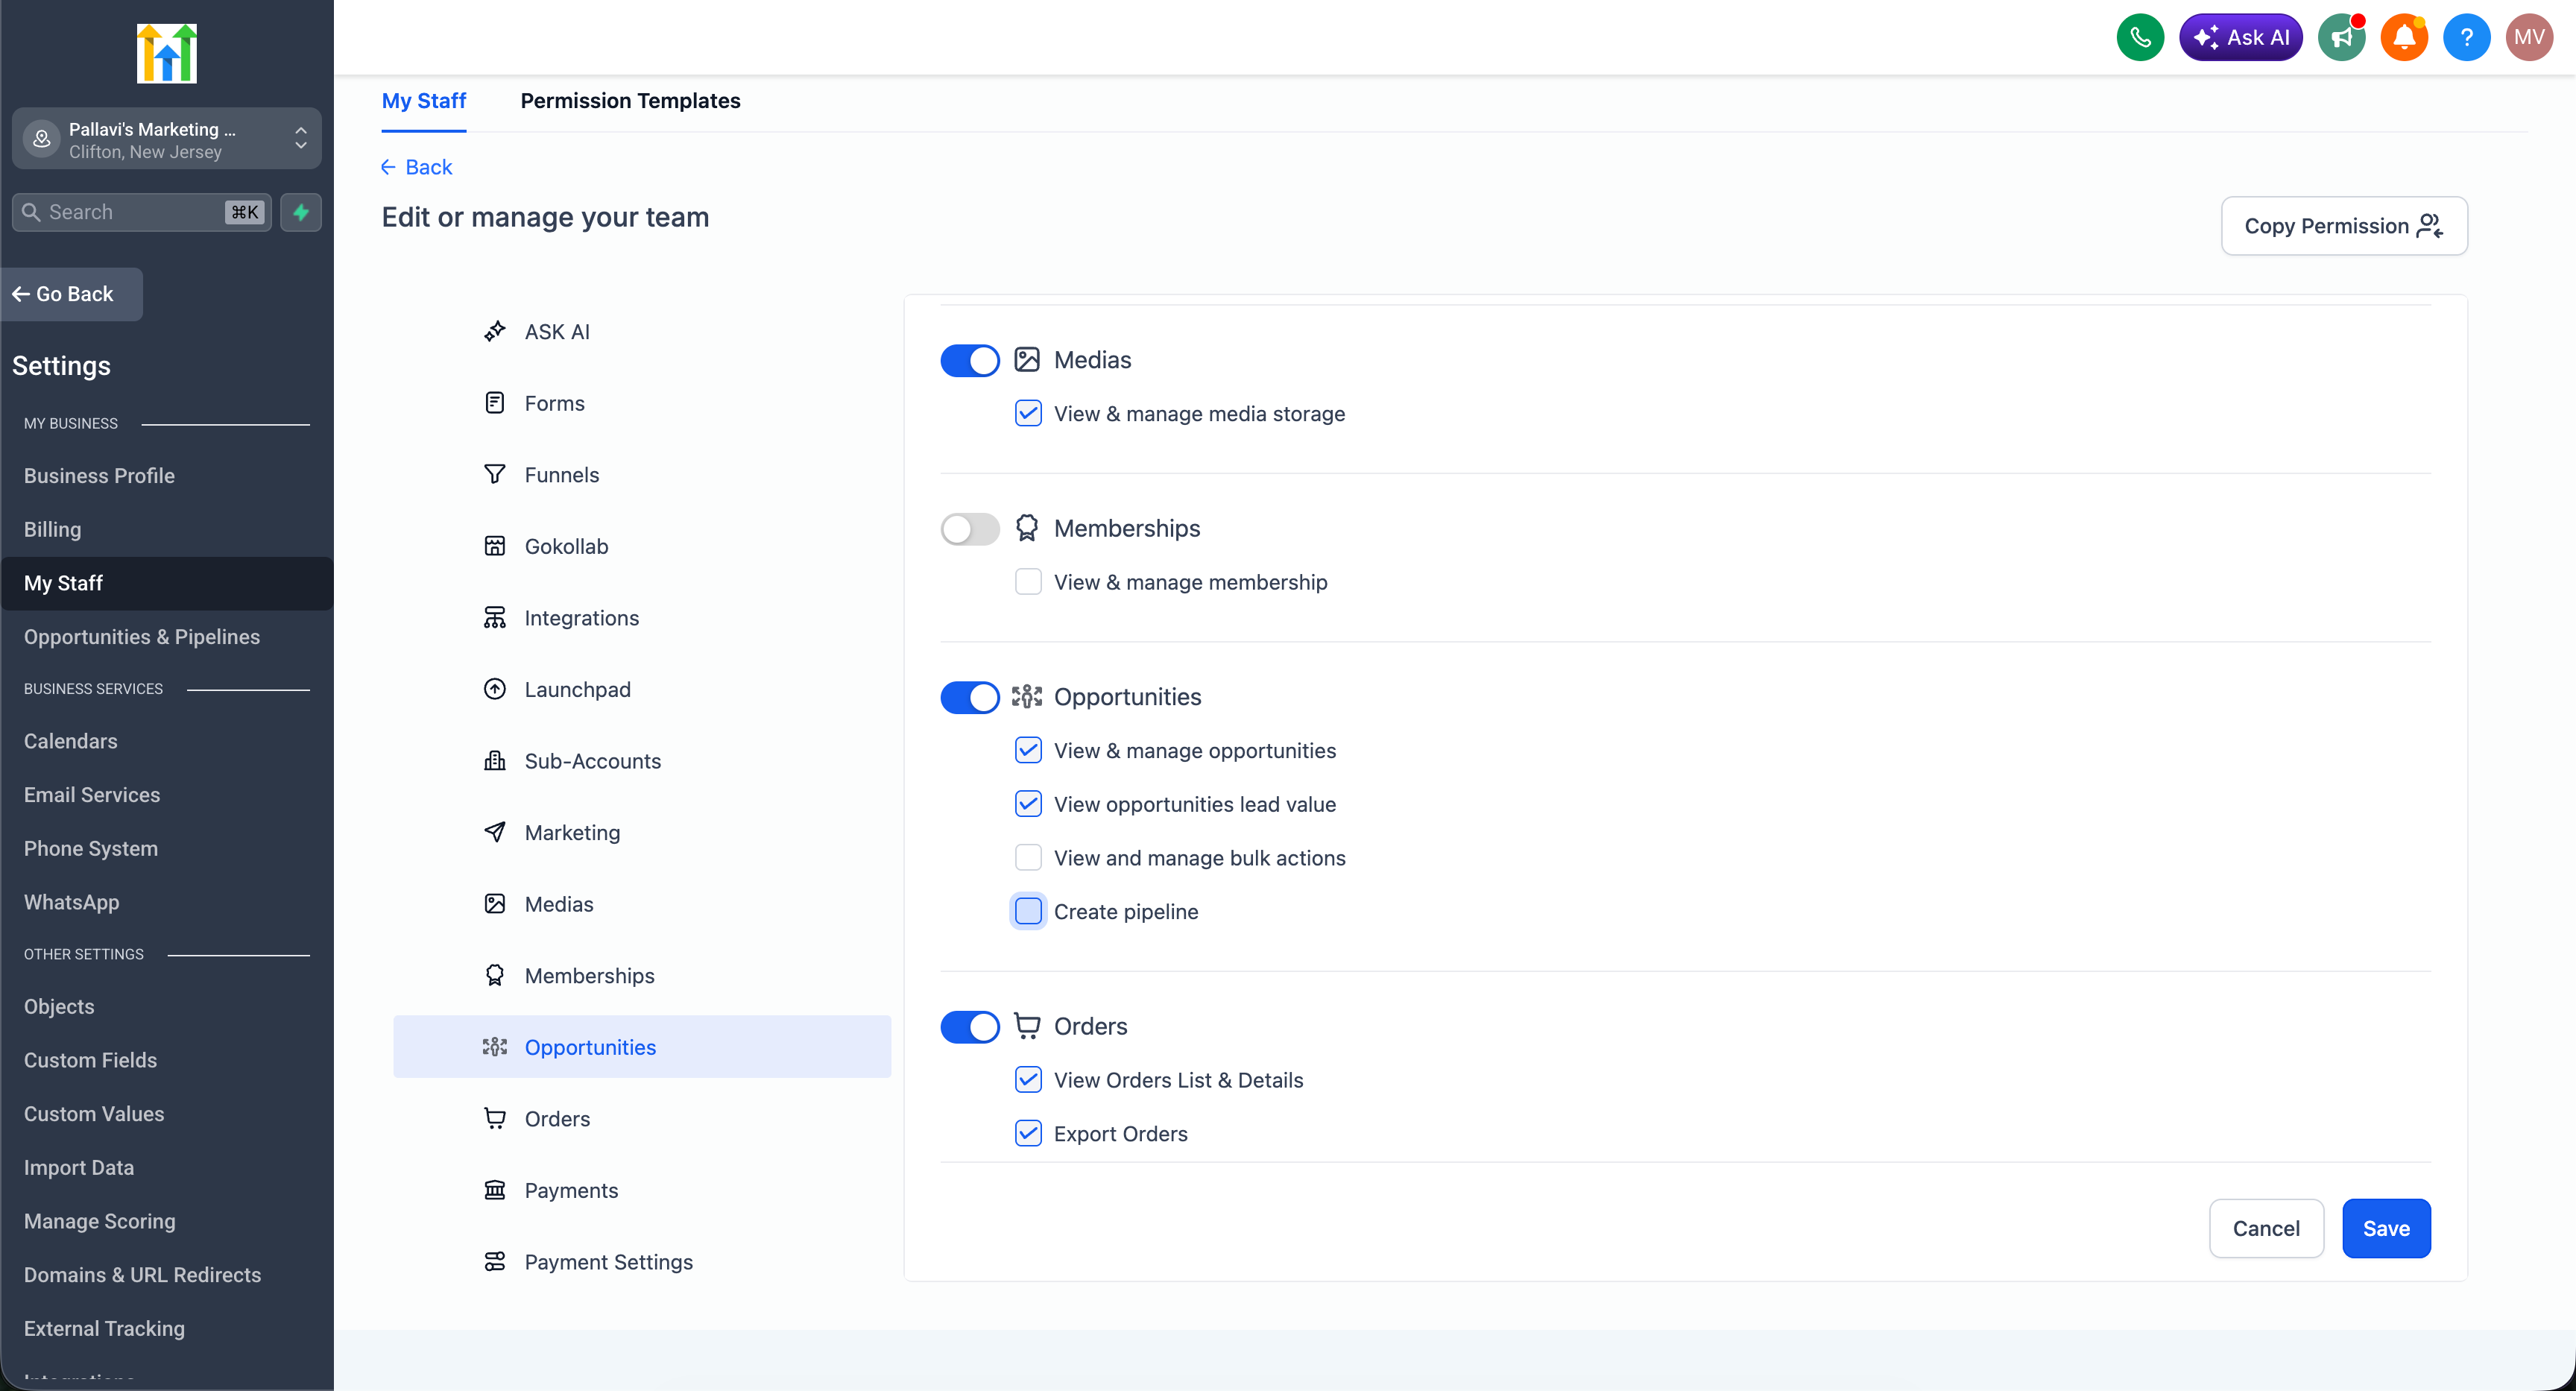
Task: Open Phone System settings
Action: (x=91, y=848)
